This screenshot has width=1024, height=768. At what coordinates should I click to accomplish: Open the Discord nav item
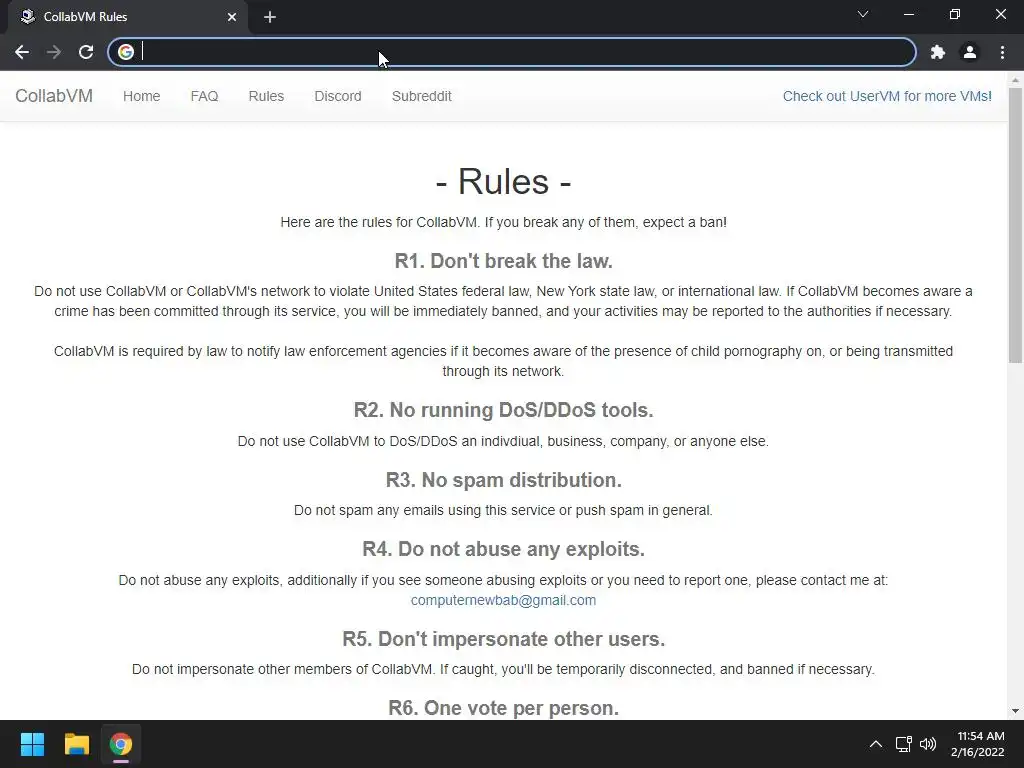[x=338, y=96]
